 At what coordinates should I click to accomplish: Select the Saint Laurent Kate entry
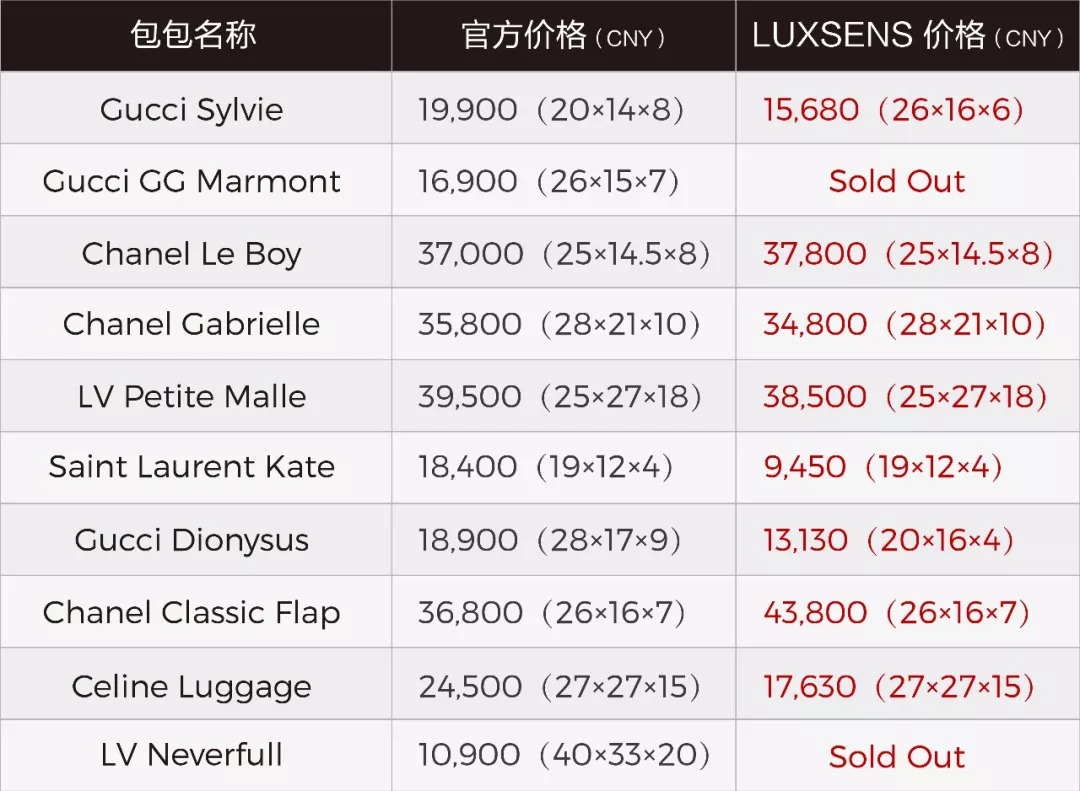coord(192,467)
